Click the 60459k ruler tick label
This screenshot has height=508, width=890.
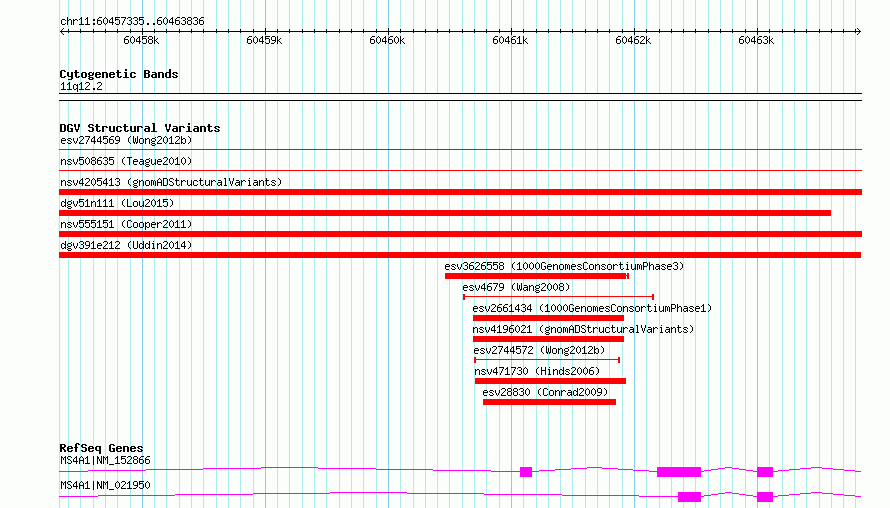click(264, 40)
